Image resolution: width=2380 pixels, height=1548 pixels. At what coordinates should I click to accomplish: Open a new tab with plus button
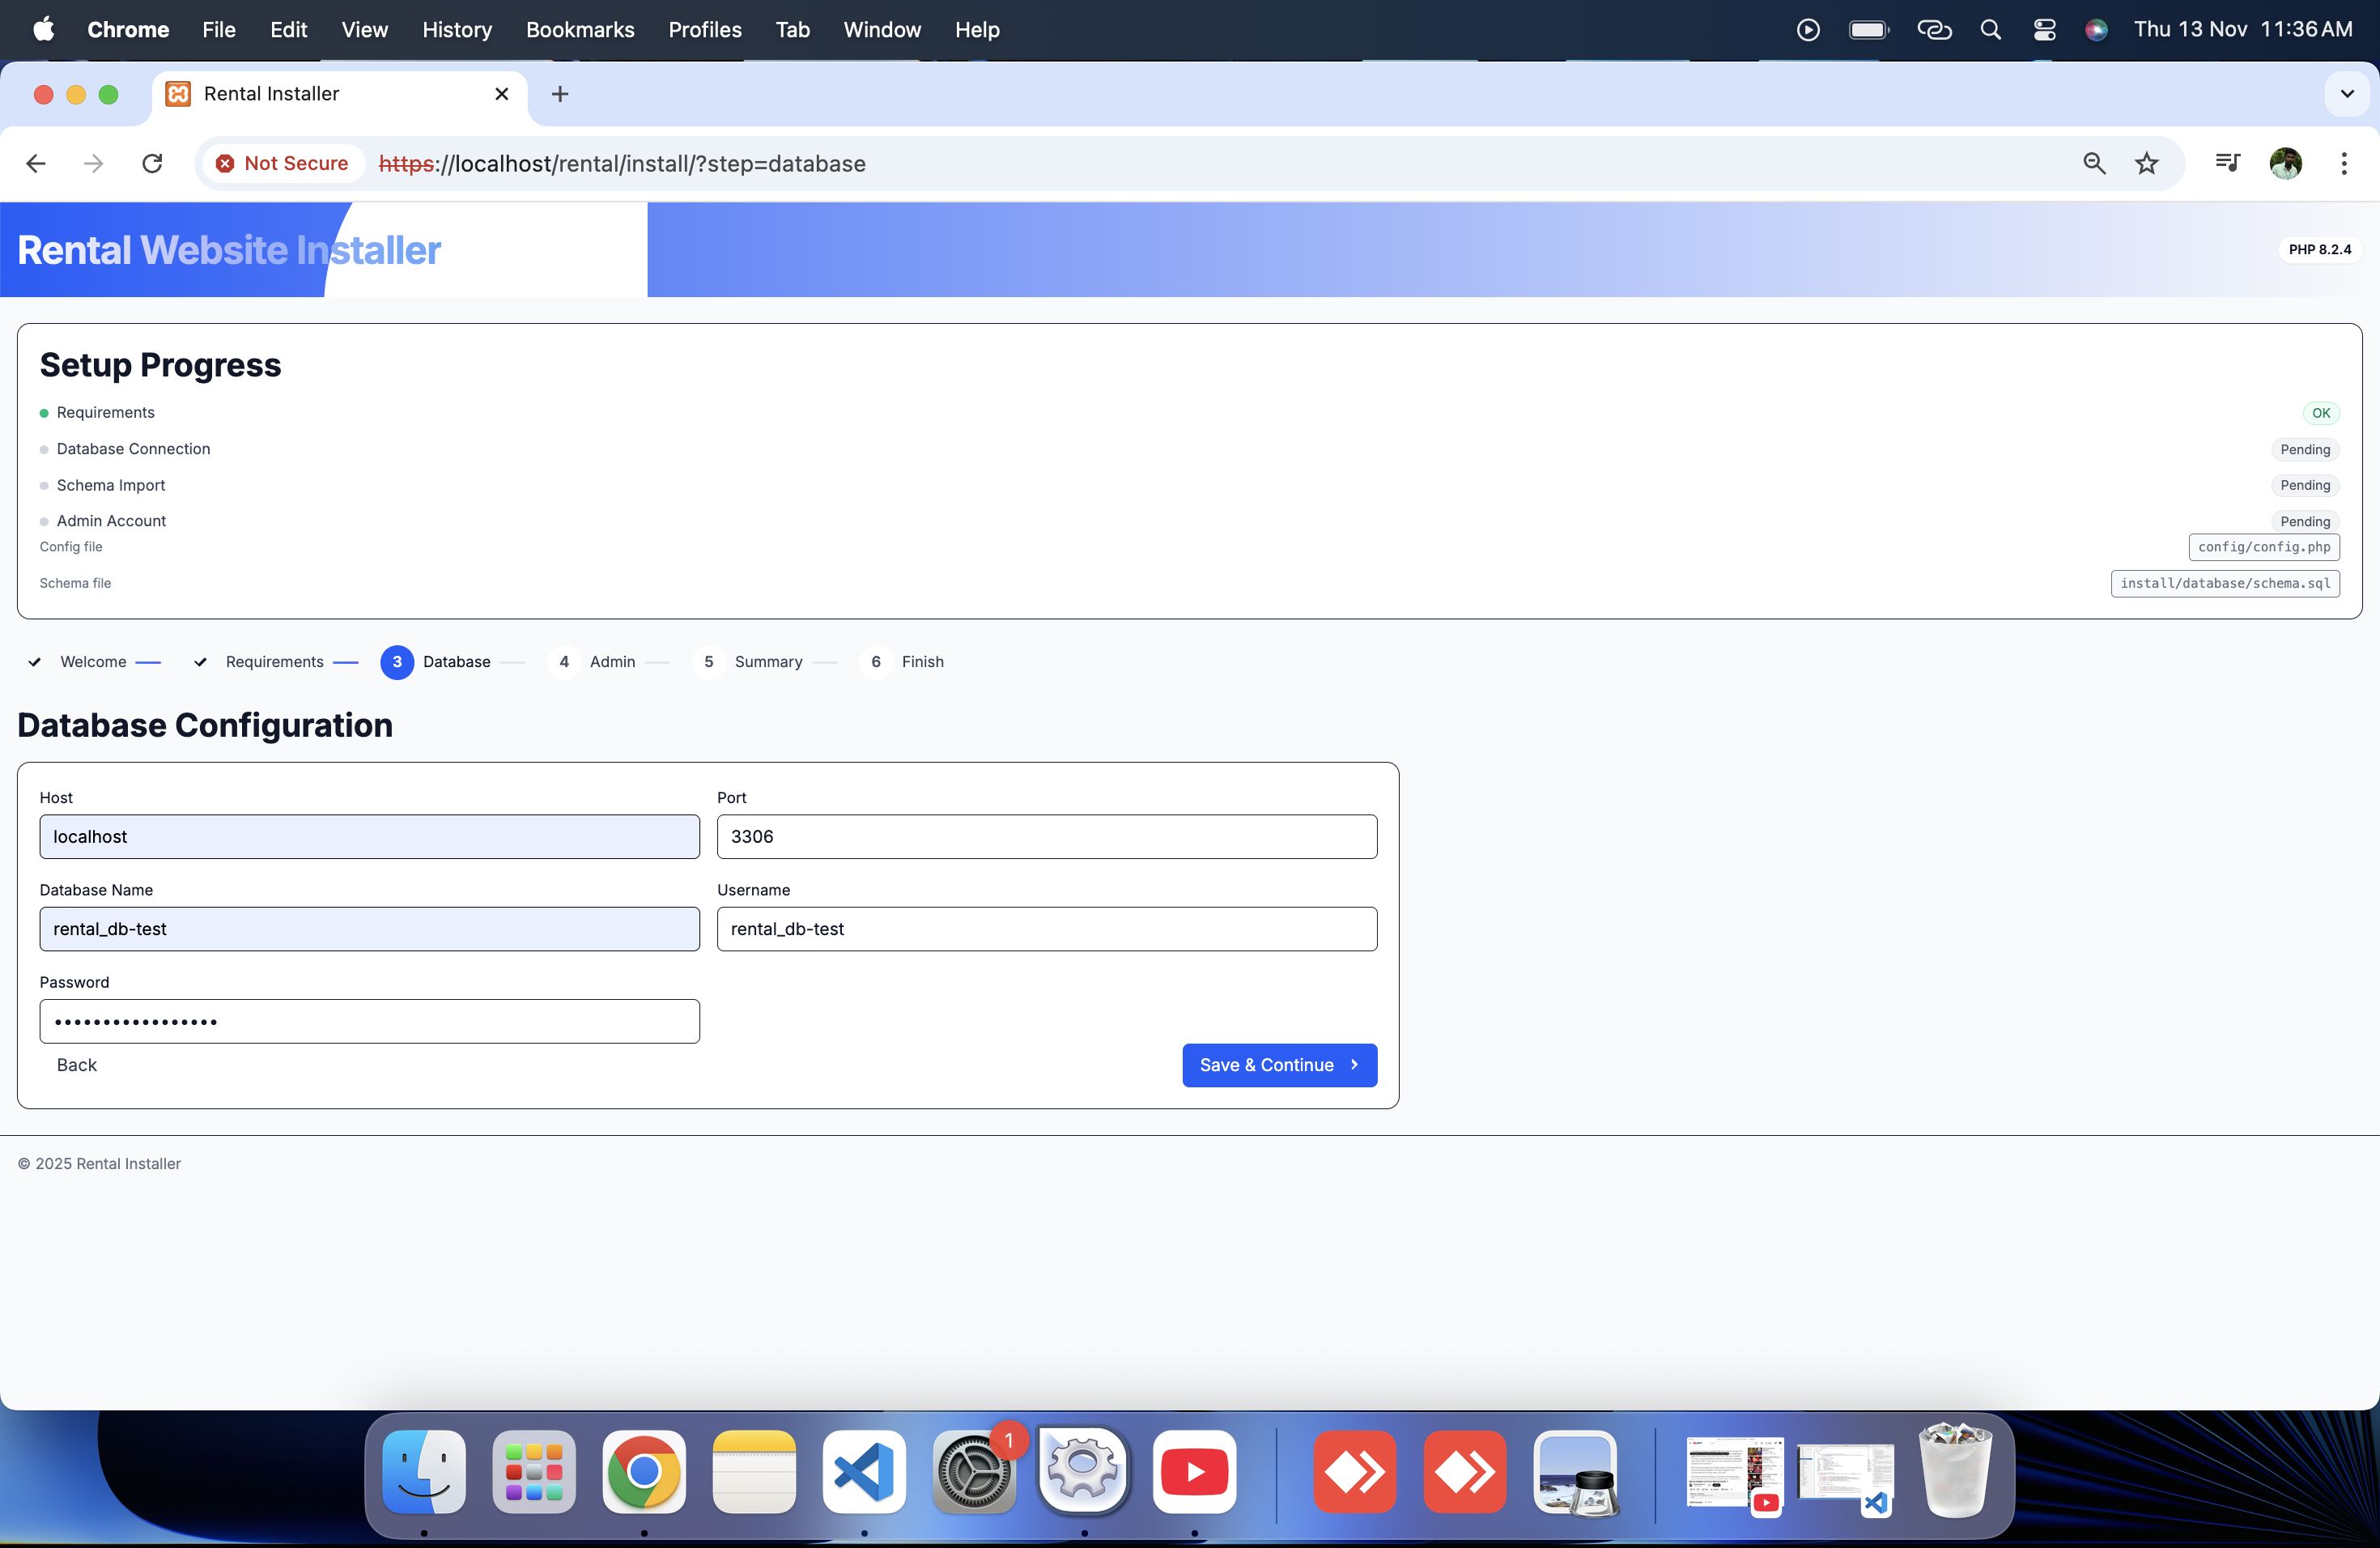[x=560, y=94]
